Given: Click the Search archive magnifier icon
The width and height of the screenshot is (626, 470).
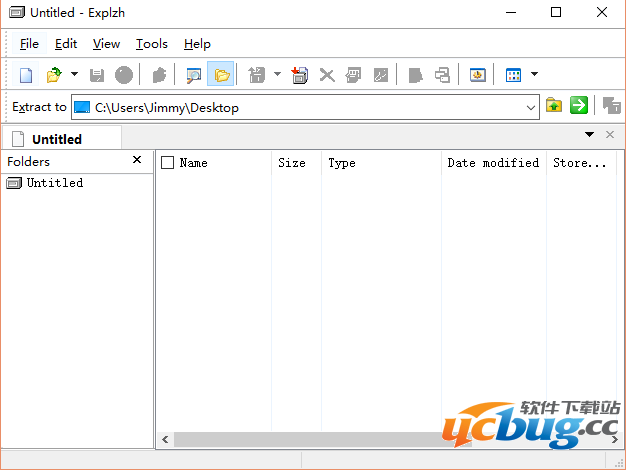Looking at the screenshot, I should [194, 75].
